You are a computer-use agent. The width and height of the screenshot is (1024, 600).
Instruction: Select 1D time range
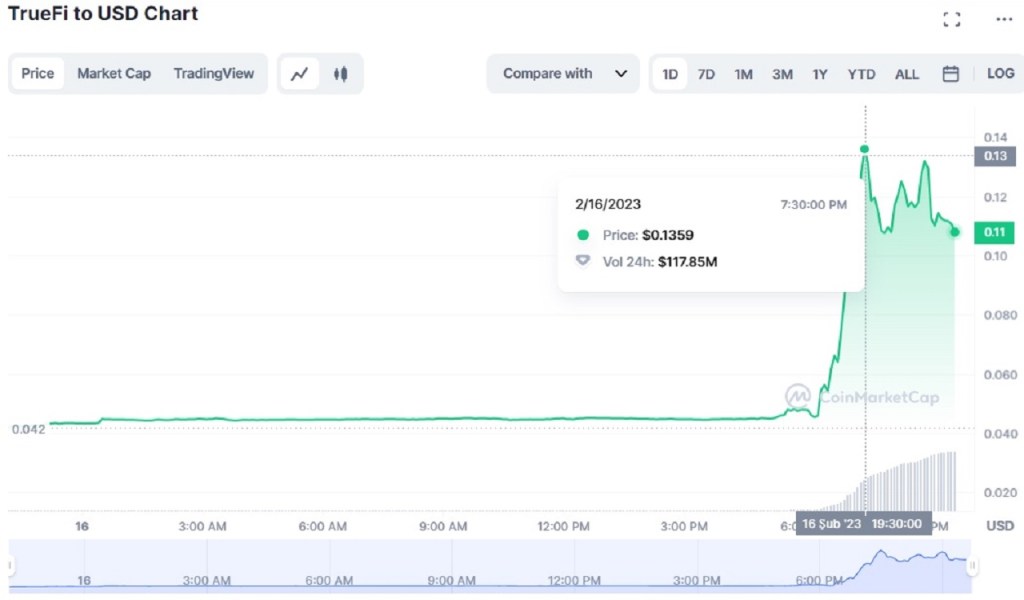tap(670, 74)
